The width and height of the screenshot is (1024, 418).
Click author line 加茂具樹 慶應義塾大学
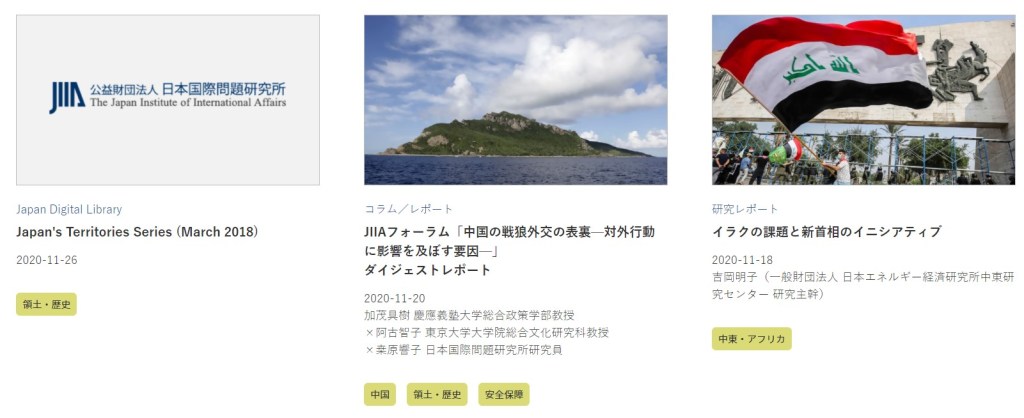(470, 315)
